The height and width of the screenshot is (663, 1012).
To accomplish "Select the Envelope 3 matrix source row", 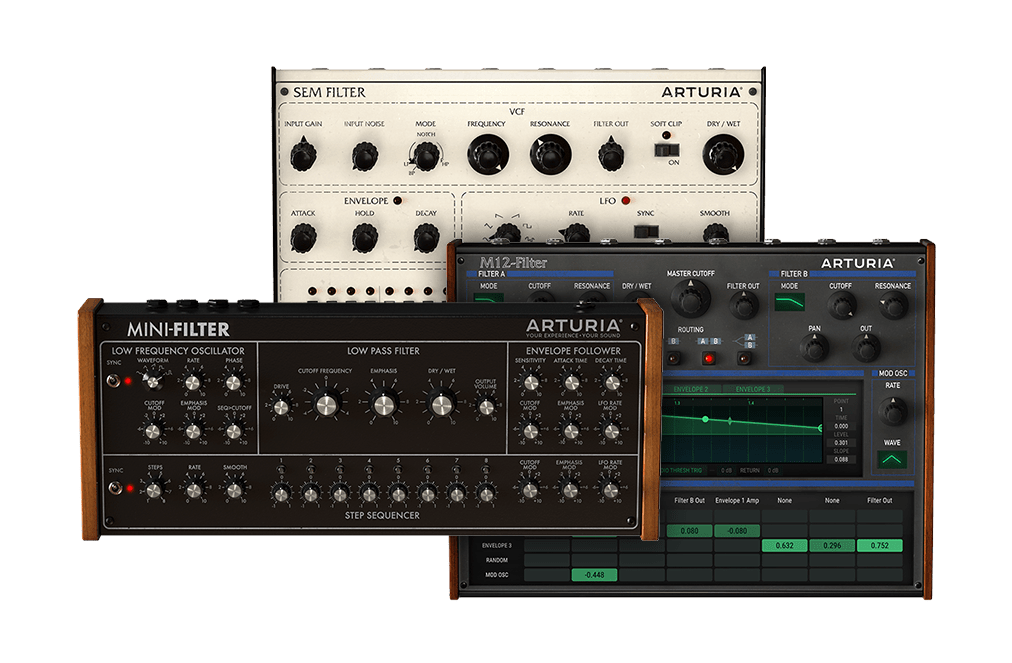I will coord(496,546).
